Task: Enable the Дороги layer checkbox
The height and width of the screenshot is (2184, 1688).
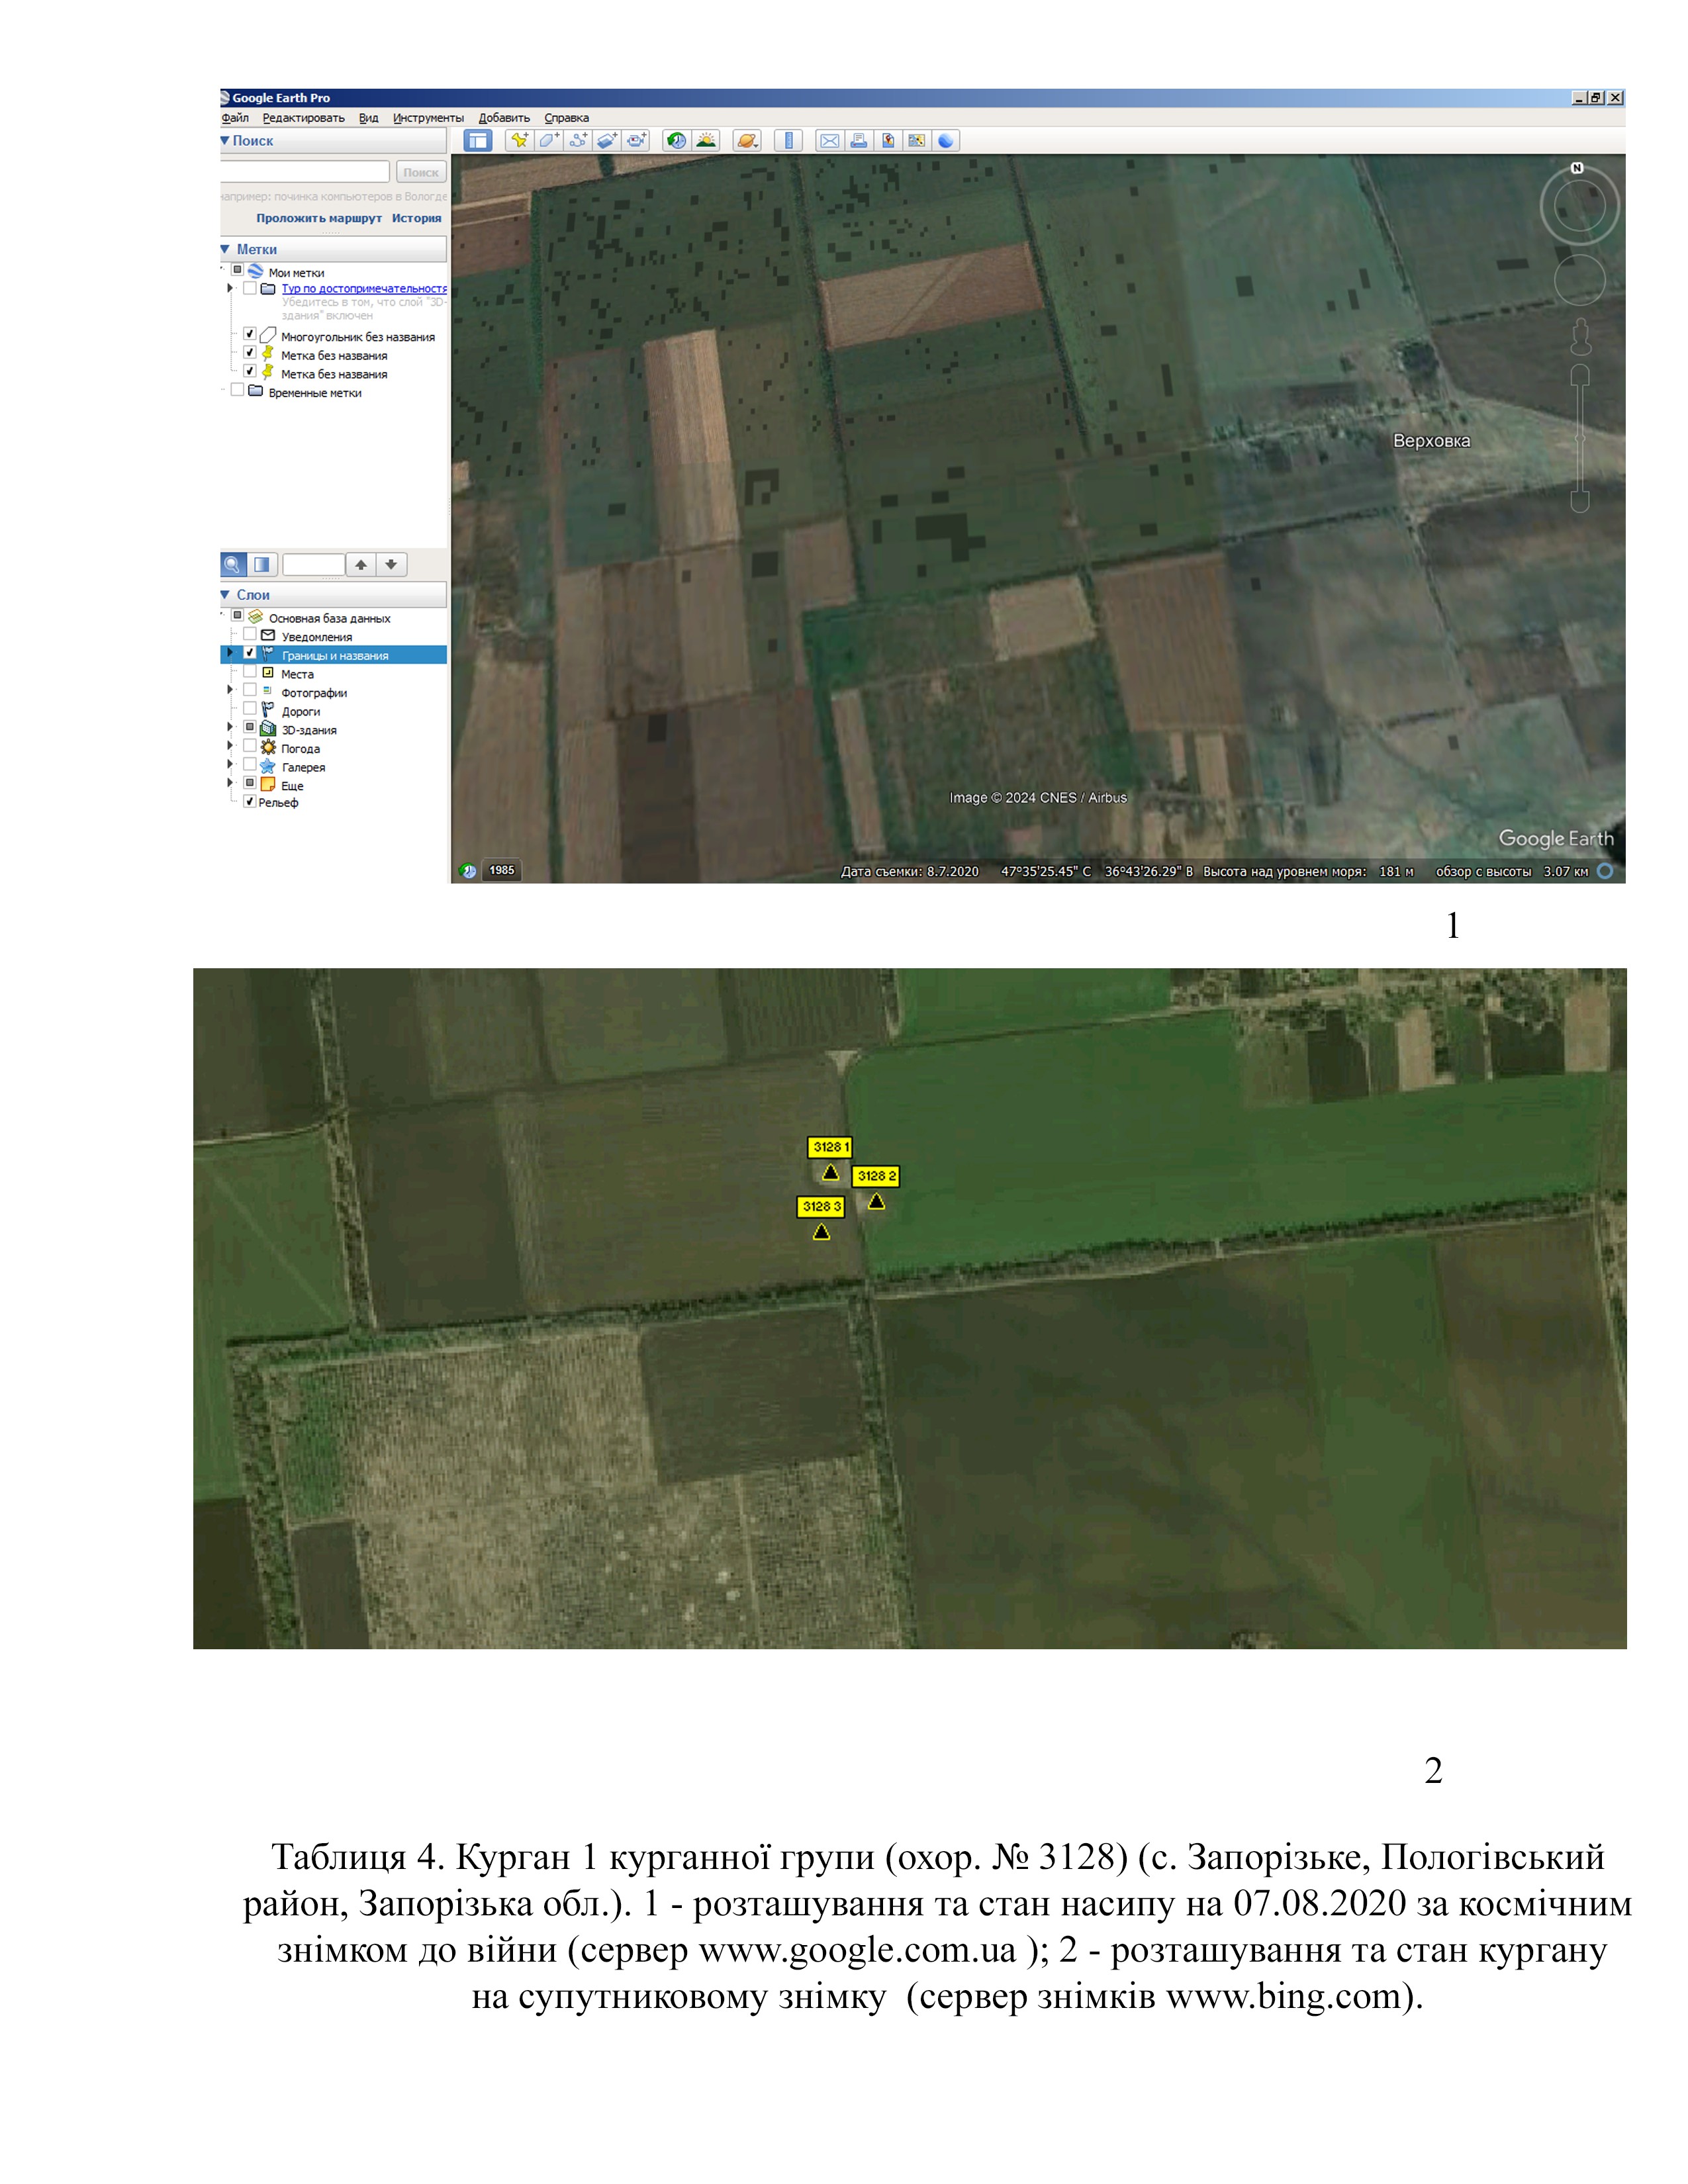Action: point(250,709)
